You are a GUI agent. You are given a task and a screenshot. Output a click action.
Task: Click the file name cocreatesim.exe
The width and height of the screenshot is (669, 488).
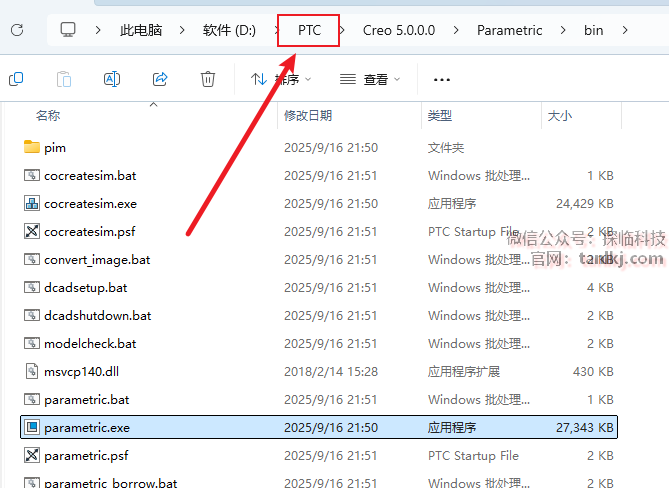tap(90, 203)
